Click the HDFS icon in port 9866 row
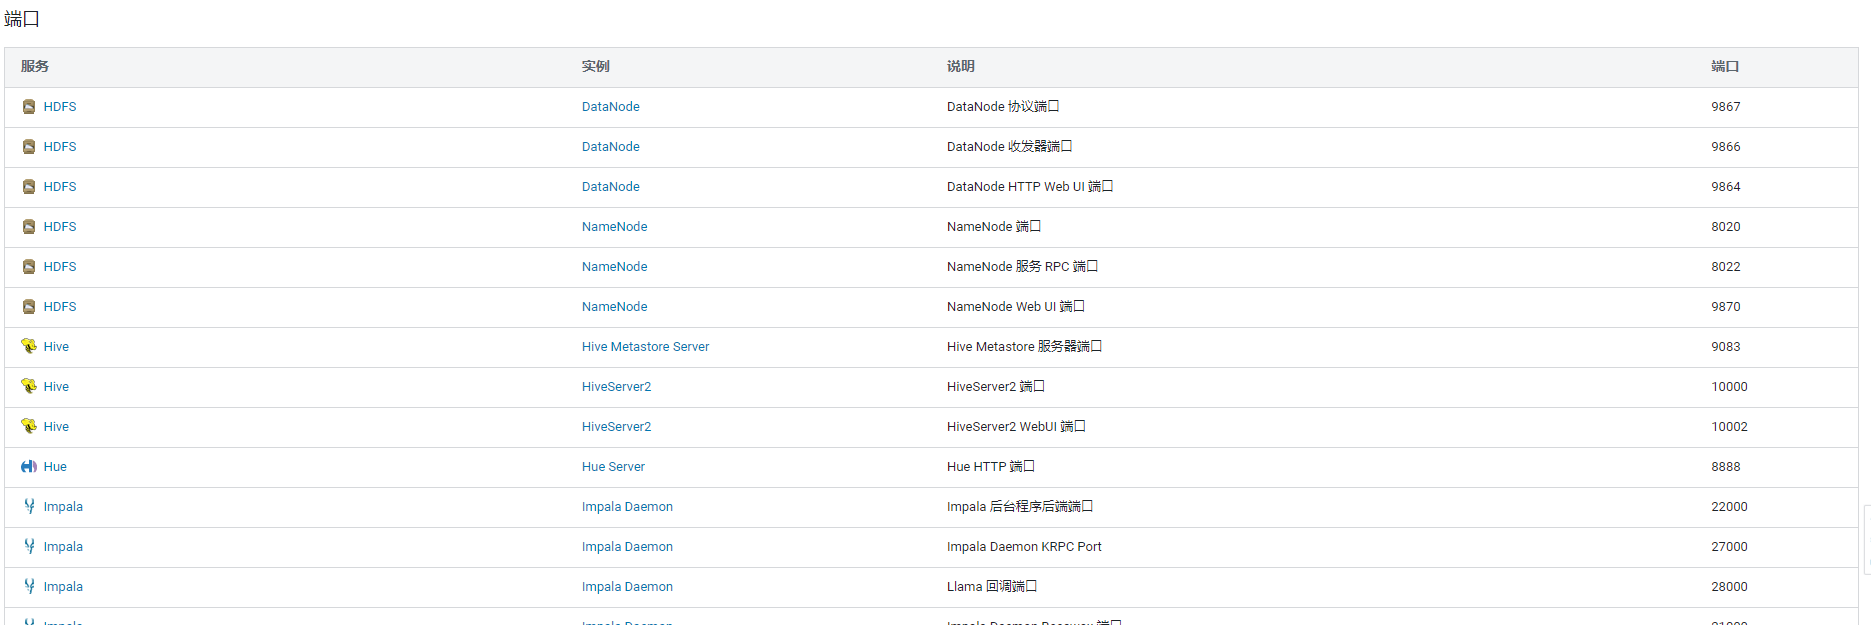 pyautogui.click(x=29, y=147)
